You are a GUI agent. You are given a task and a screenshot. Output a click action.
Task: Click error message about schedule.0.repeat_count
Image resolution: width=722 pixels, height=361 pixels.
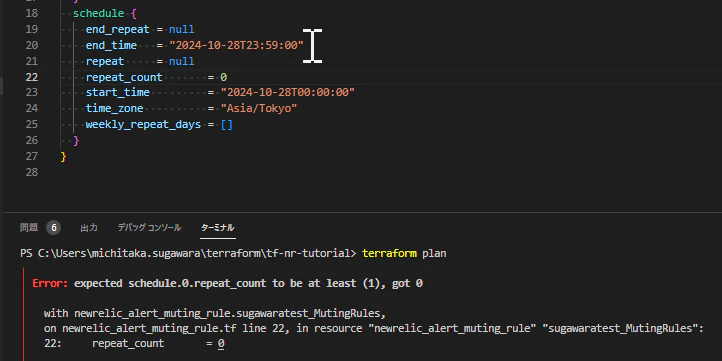pos(248,283)
